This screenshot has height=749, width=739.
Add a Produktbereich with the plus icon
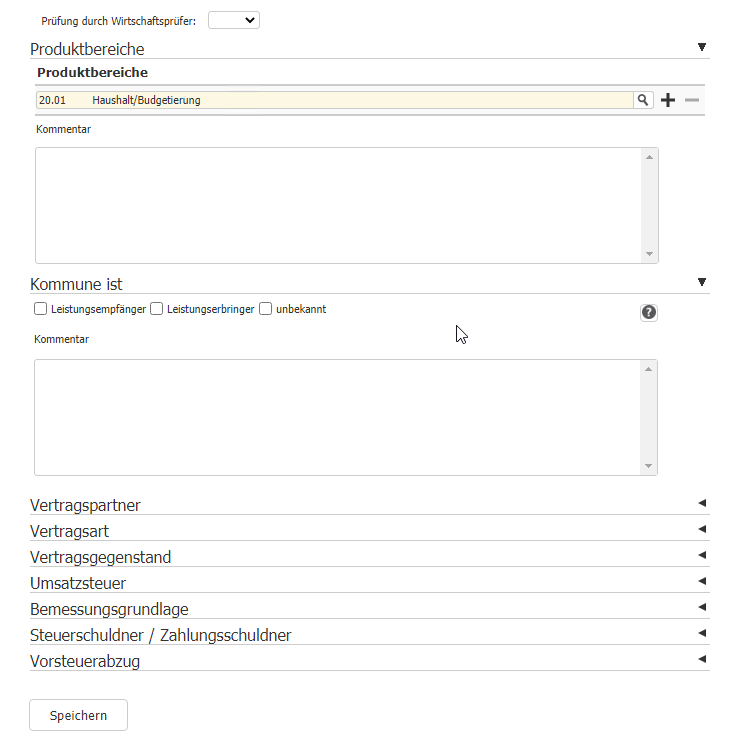click(668, 100)
